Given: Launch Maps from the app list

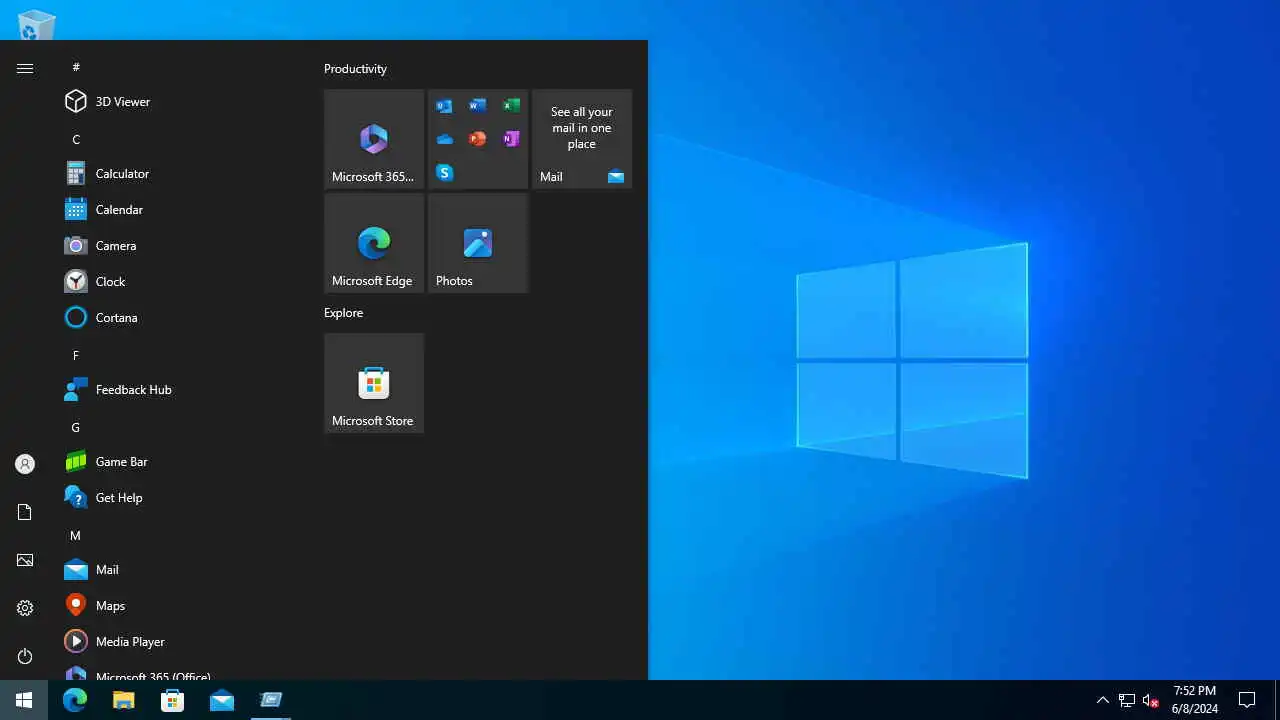Looking at the screenshot, I should pos(182,605).
